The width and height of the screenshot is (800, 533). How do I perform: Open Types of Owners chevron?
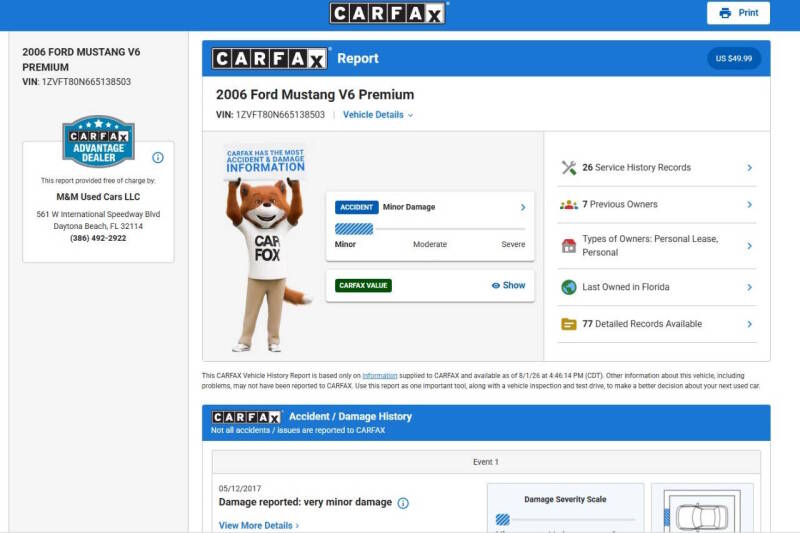coord(749,246)
